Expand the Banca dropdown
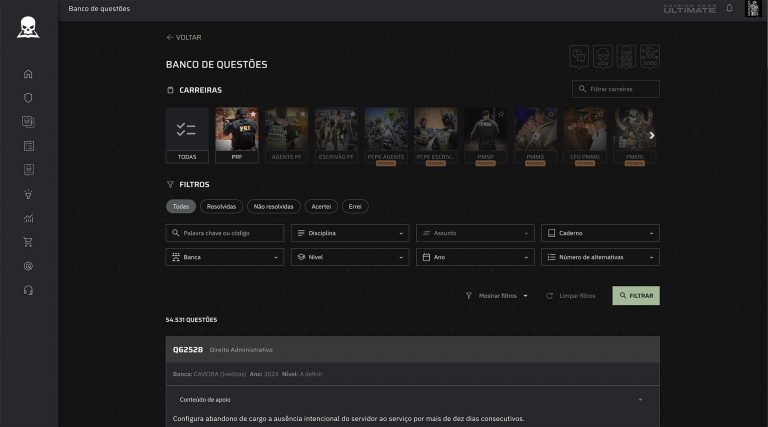 point(225,257)
